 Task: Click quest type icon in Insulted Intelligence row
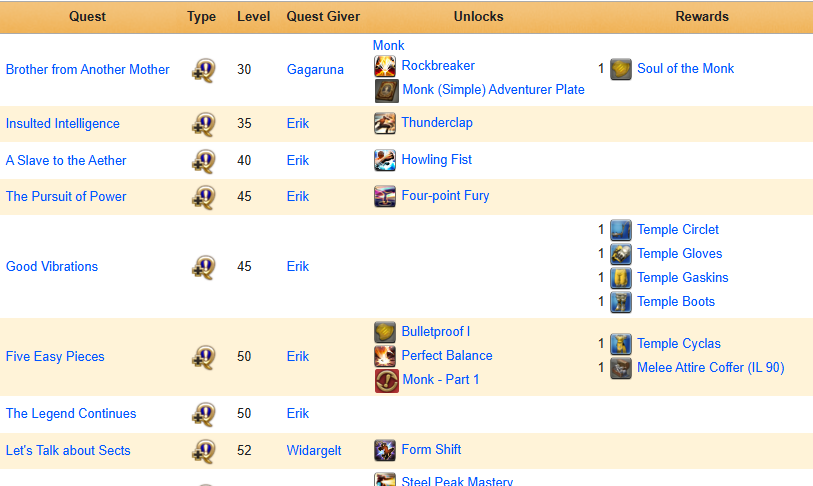(204, 124)
